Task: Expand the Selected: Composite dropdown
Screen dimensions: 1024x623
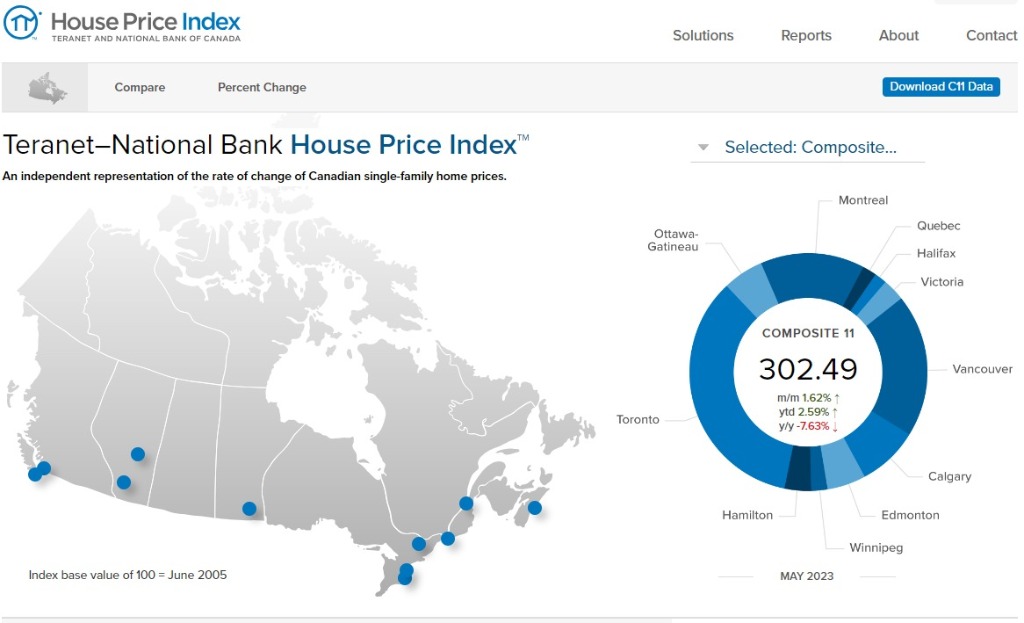Action: [x=808, y=148]
